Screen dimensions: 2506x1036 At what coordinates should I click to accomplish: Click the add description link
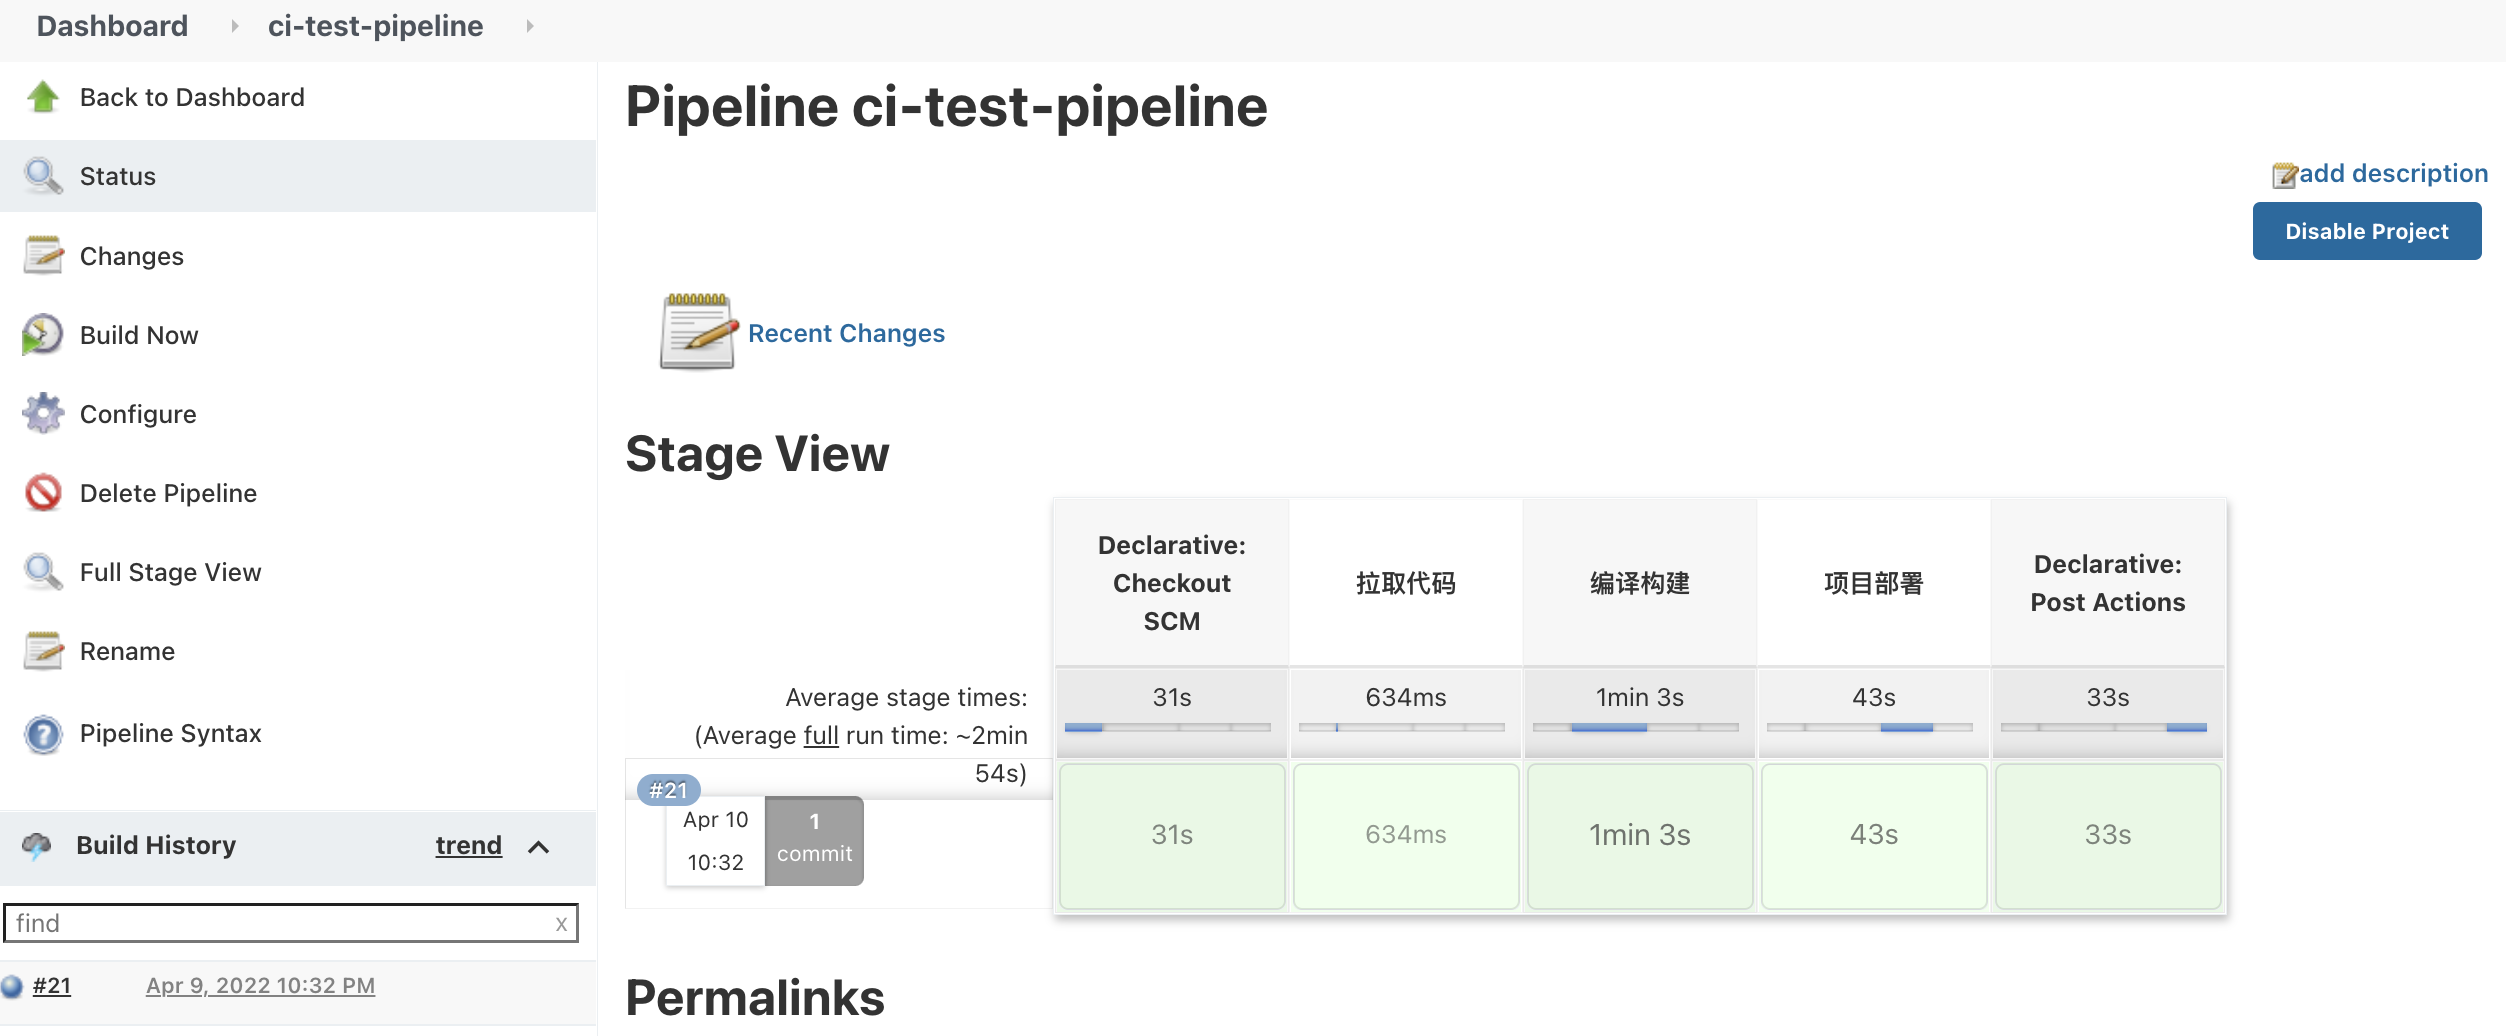pos(2392,174)
